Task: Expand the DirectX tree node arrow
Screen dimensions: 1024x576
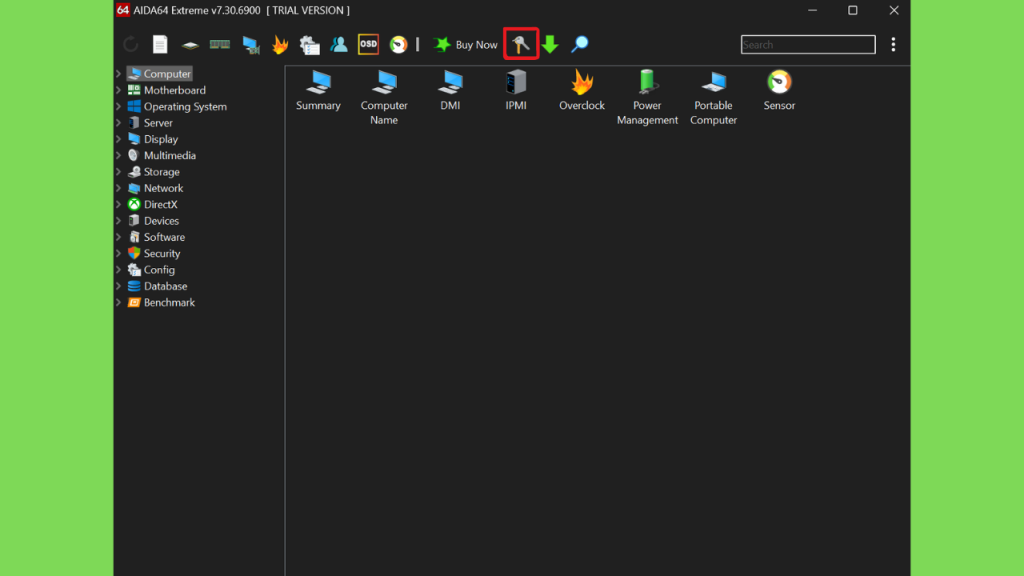Action: (119, 204)
